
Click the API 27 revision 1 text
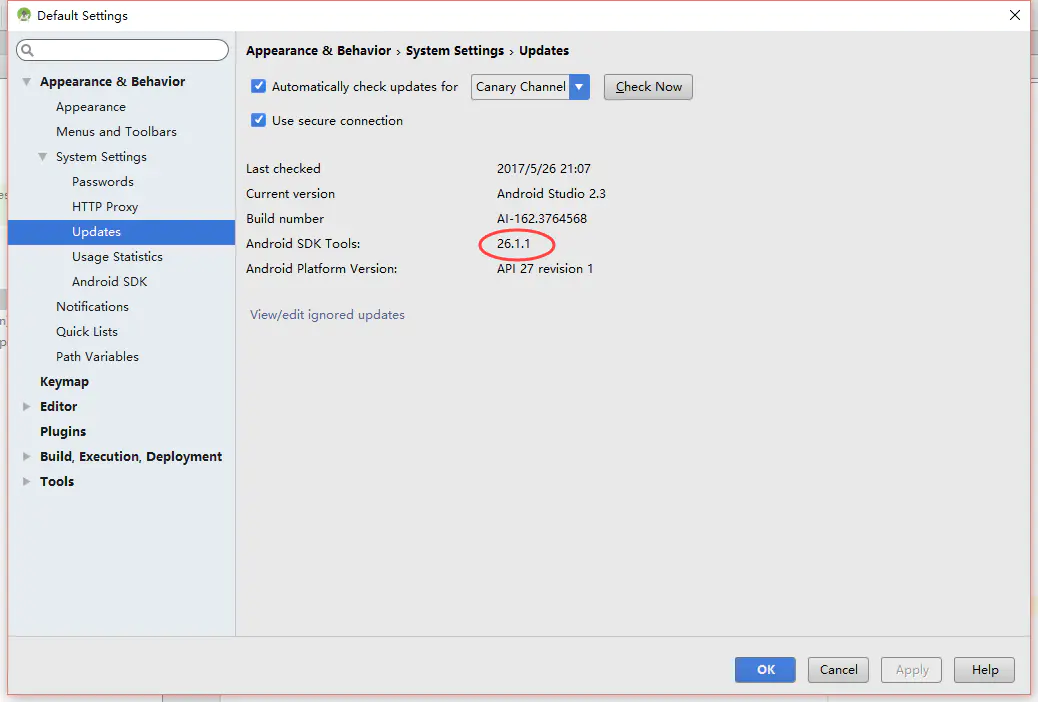click(545, 269)
